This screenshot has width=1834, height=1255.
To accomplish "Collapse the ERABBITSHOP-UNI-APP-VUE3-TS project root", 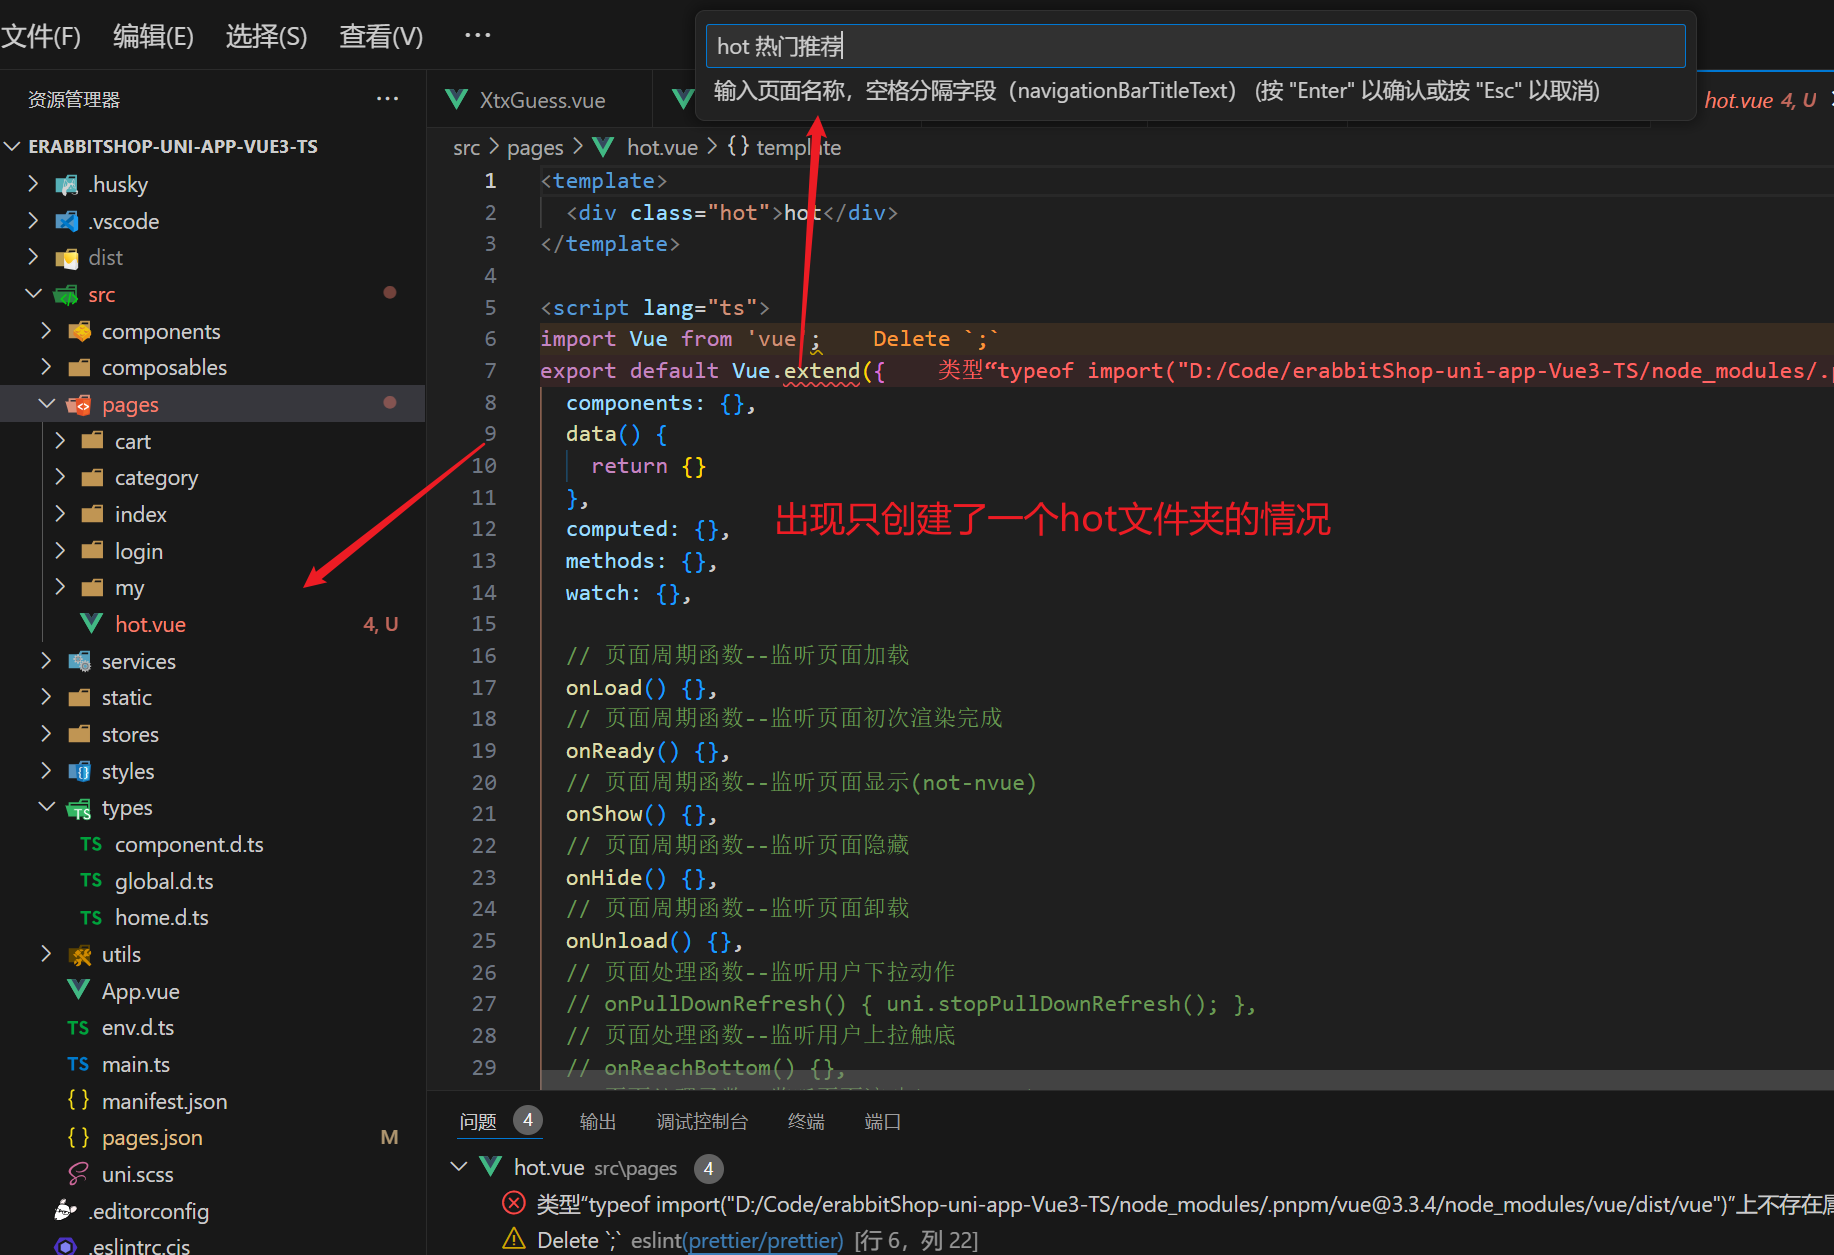I will tap(13, 146).
